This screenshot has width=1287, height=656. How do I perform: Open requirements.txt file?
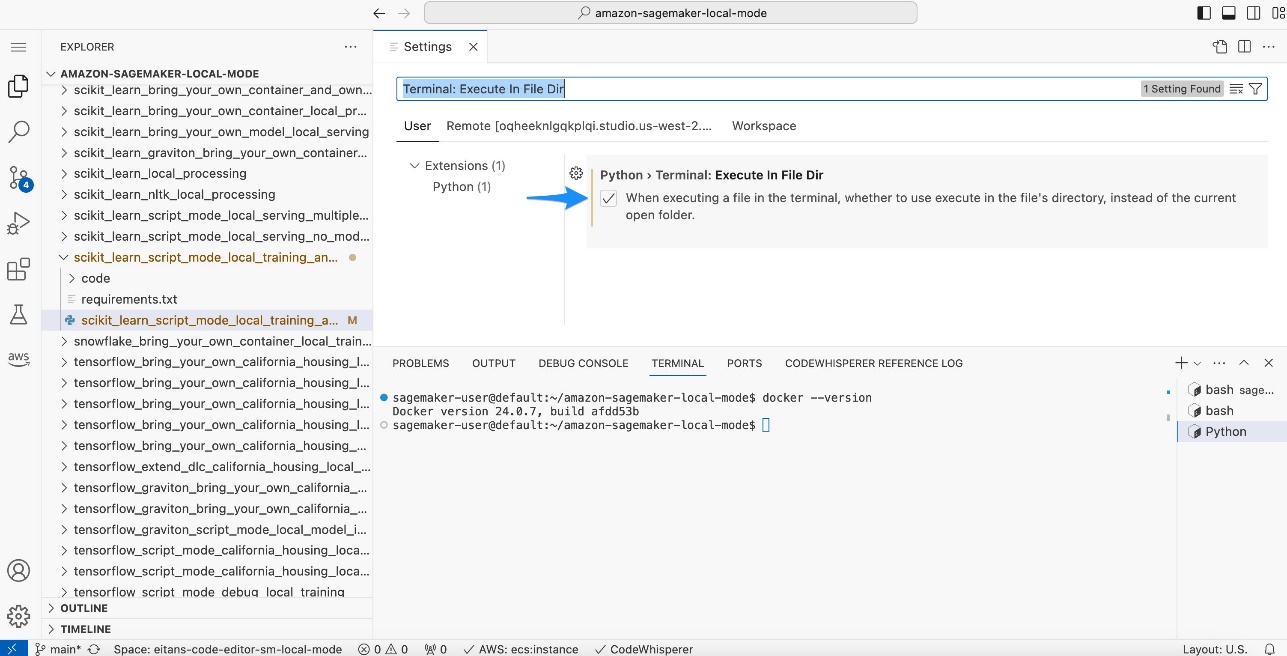pos(206,299)
